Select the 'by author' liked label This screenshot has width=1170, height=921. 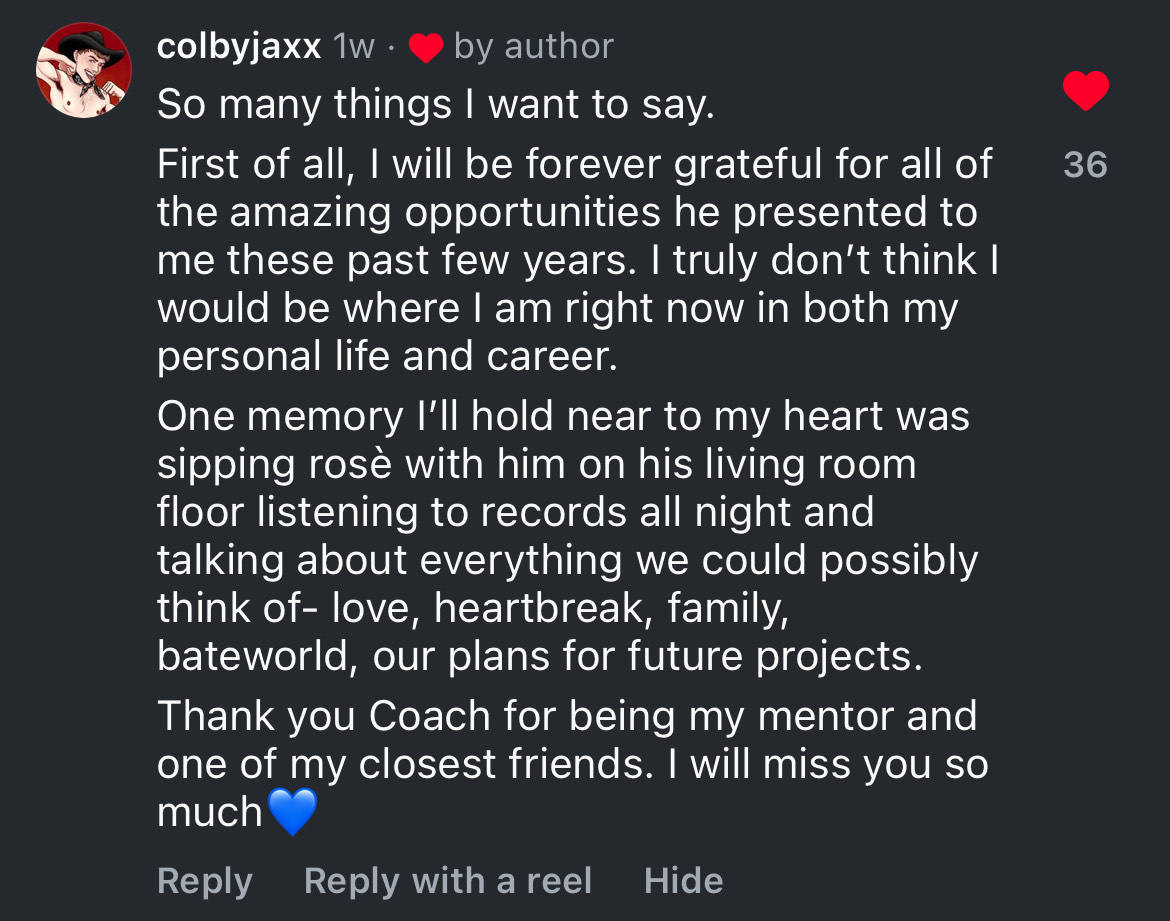[534, 47]
